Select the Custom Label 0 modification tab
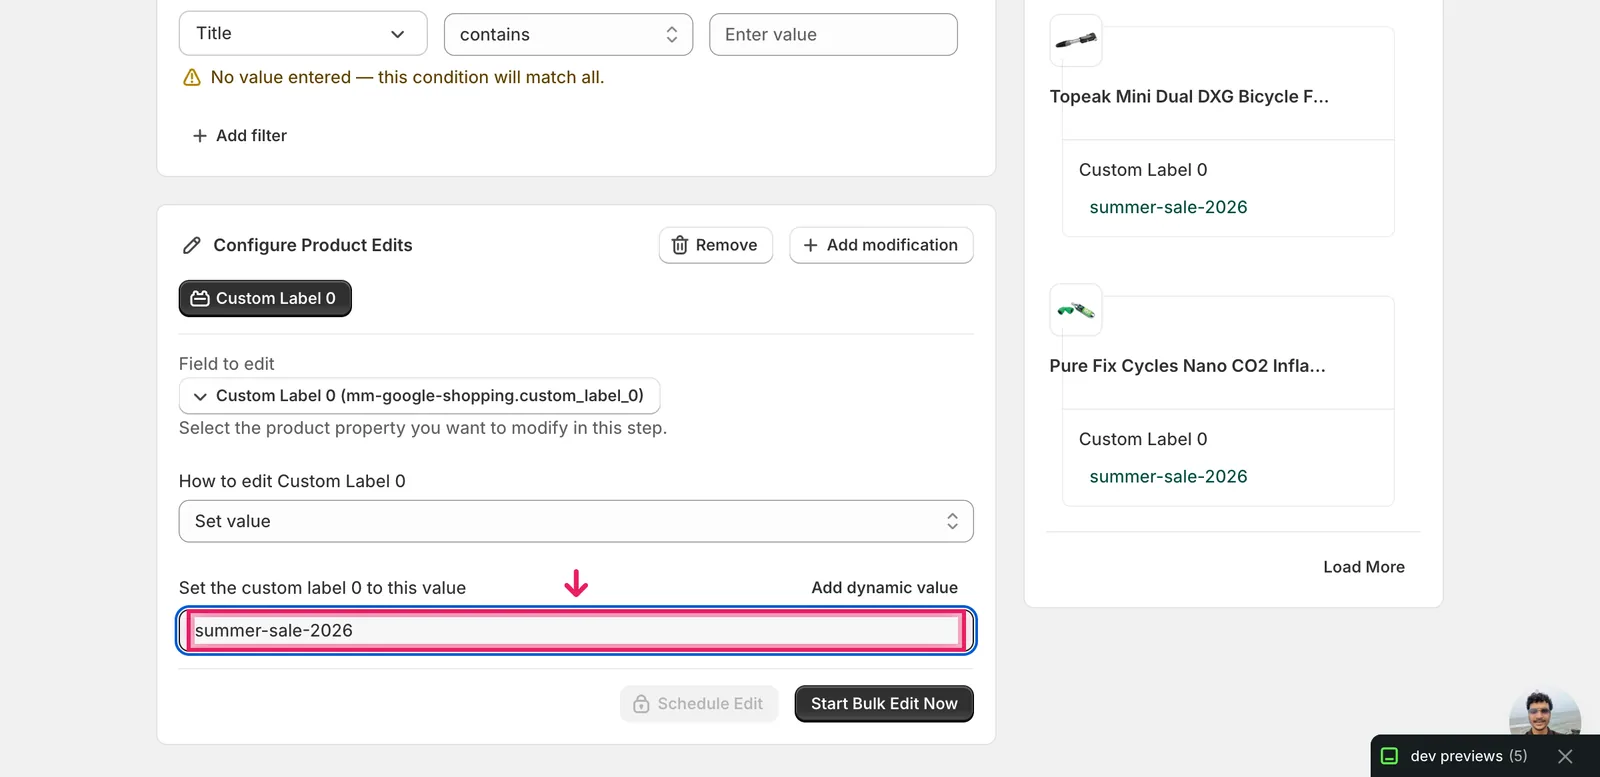The height and width of the screenshot is (777, 1600). pos(265,298)
